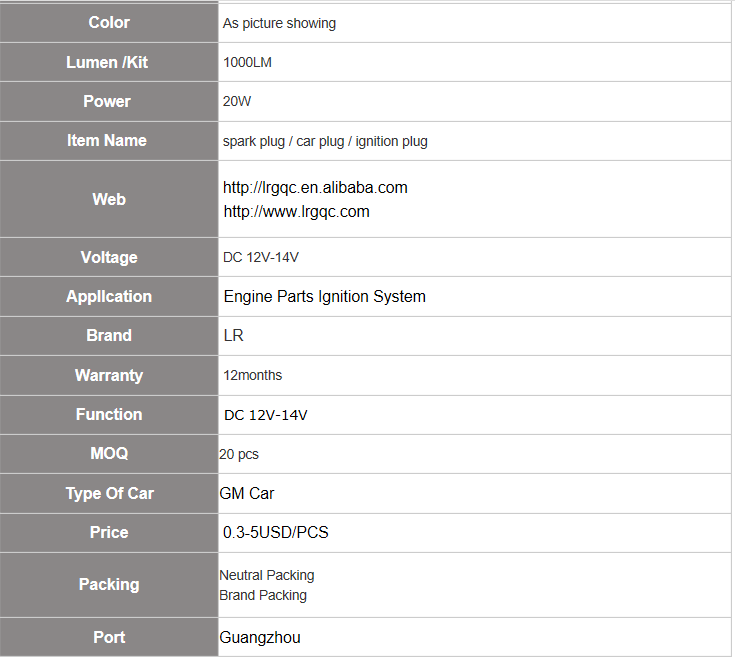Click 'Engine Parts Ignition System' text
735x657 pixels.
tap(324, 297)
